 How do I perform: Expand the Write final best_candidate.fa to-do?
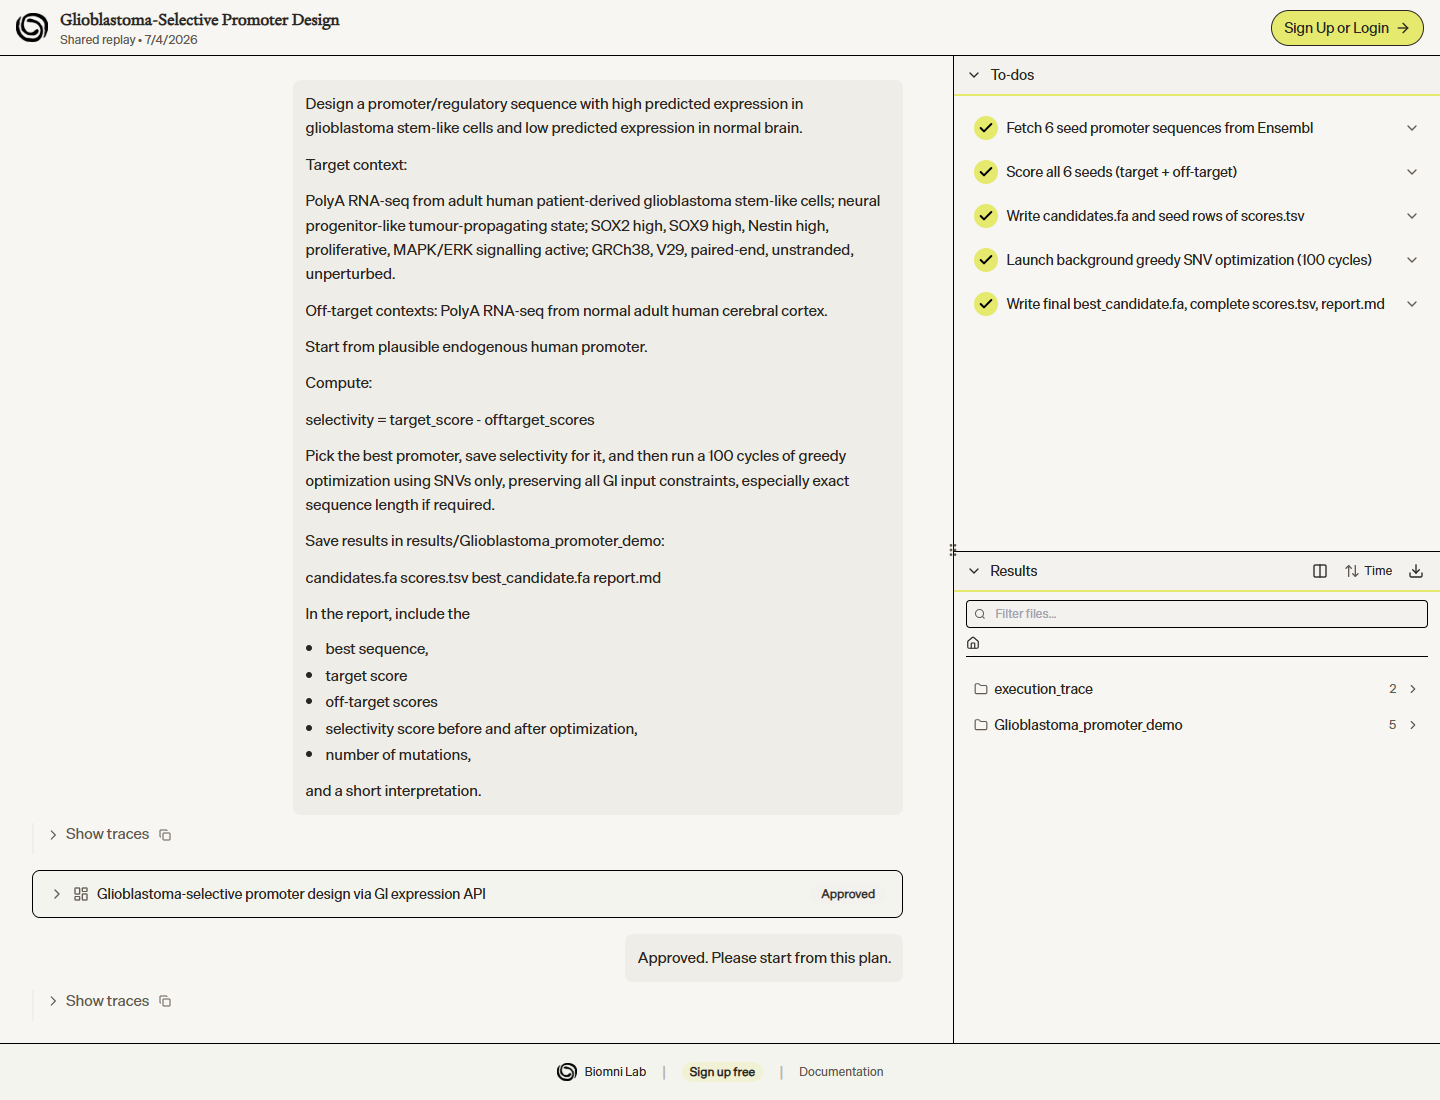click(1412, 304)
